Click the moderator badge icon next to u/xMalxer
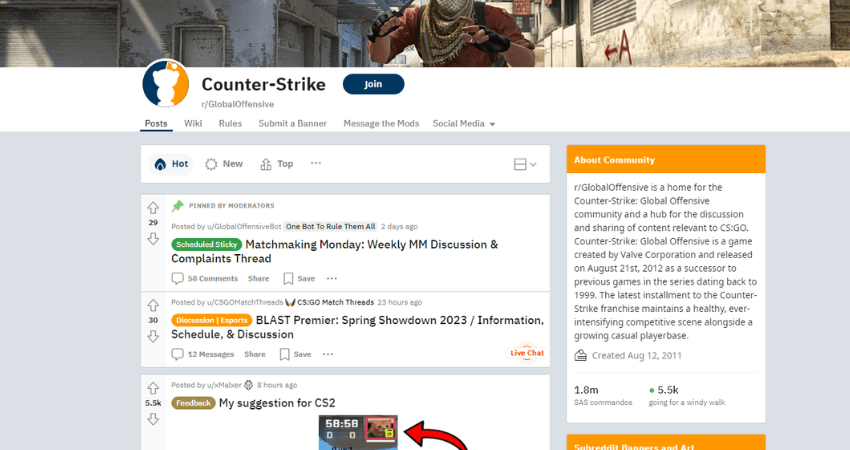Screen dimensions: 850x450 [x=248, y=385]
